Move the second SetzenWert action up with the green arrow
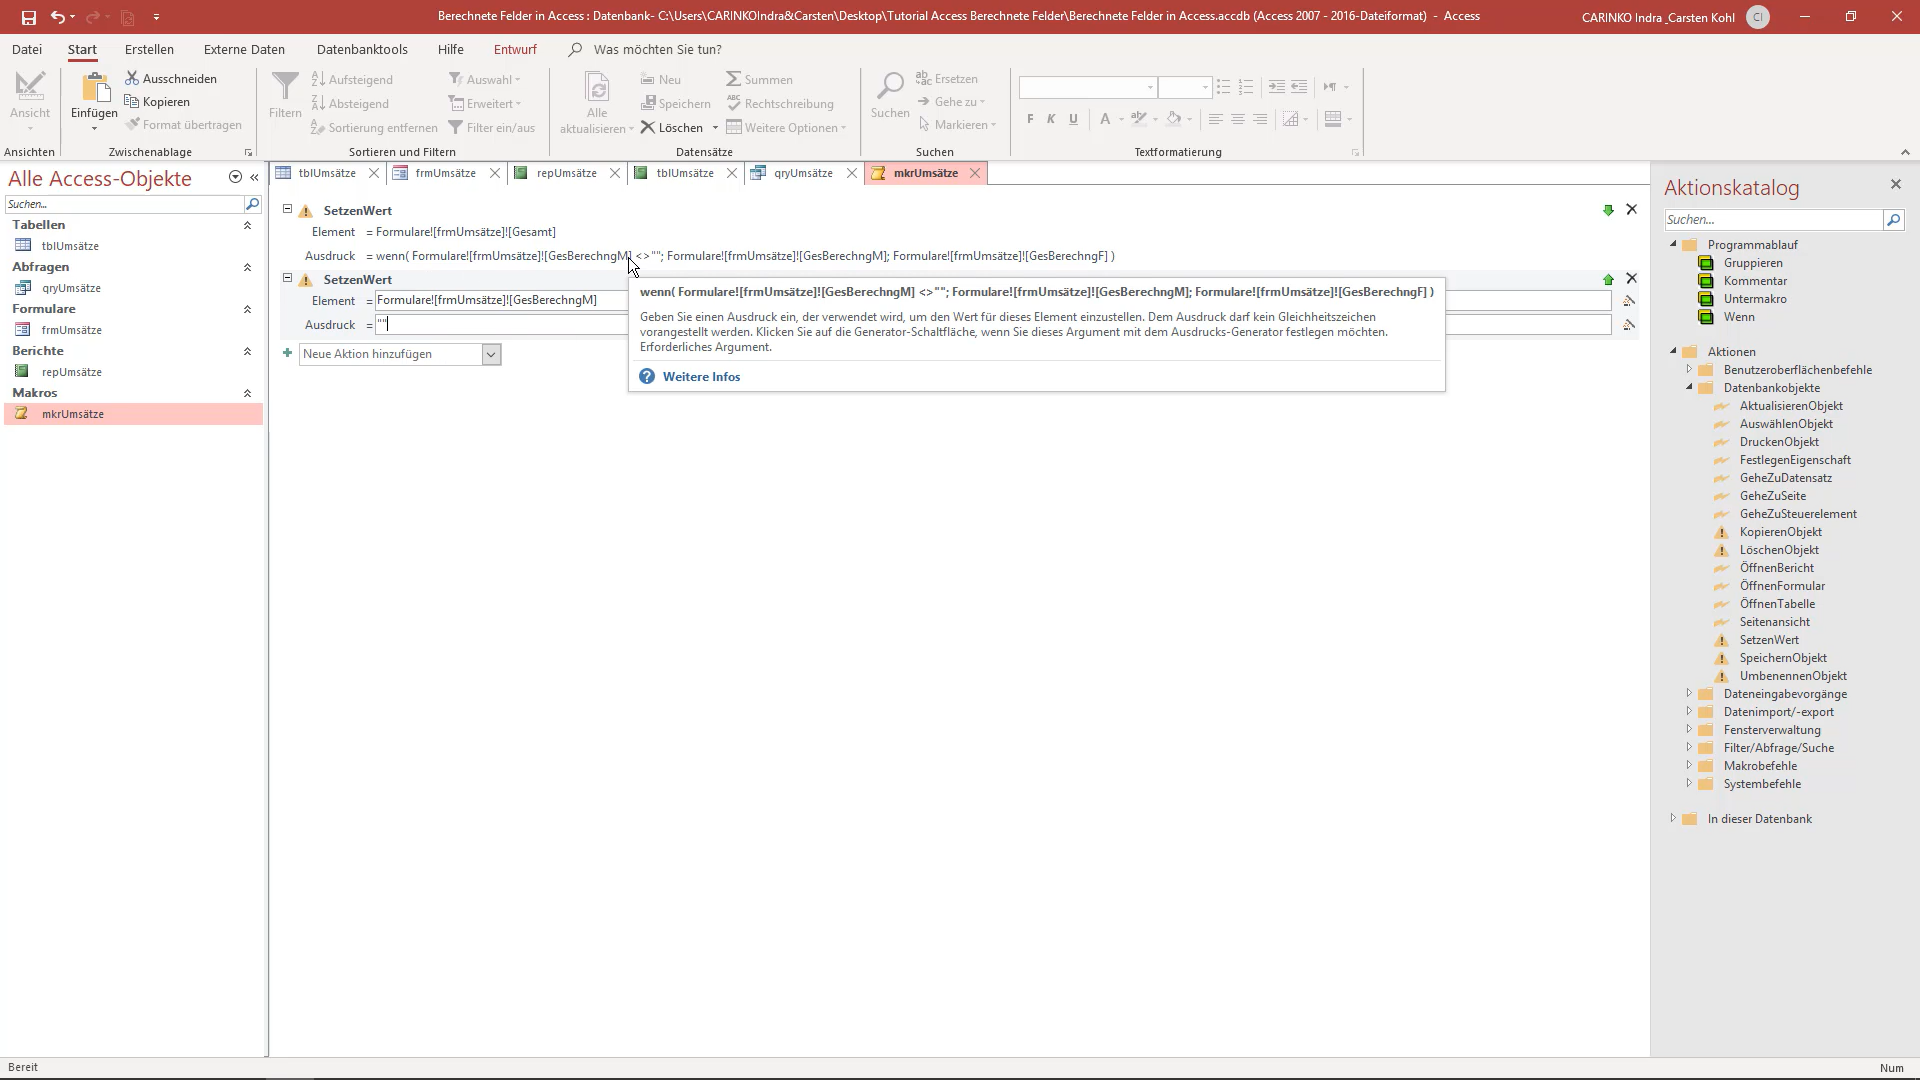Screen dimensions: 1920x1080 pos(1608,279)
